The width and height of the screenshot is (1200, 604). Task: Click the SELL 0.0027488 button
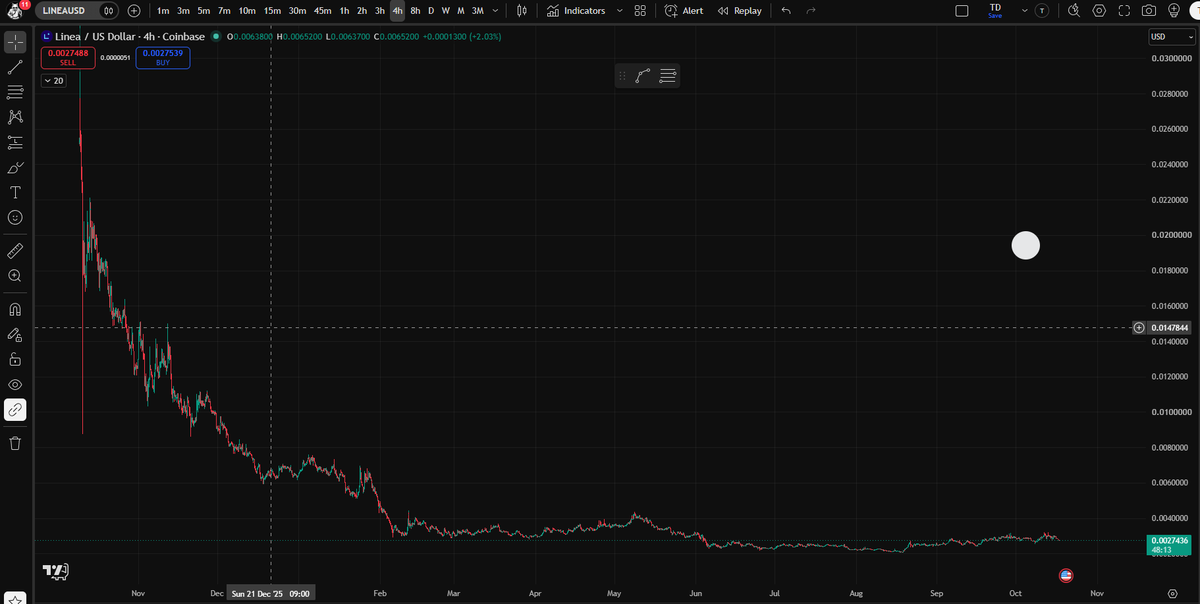pos(68,57)
